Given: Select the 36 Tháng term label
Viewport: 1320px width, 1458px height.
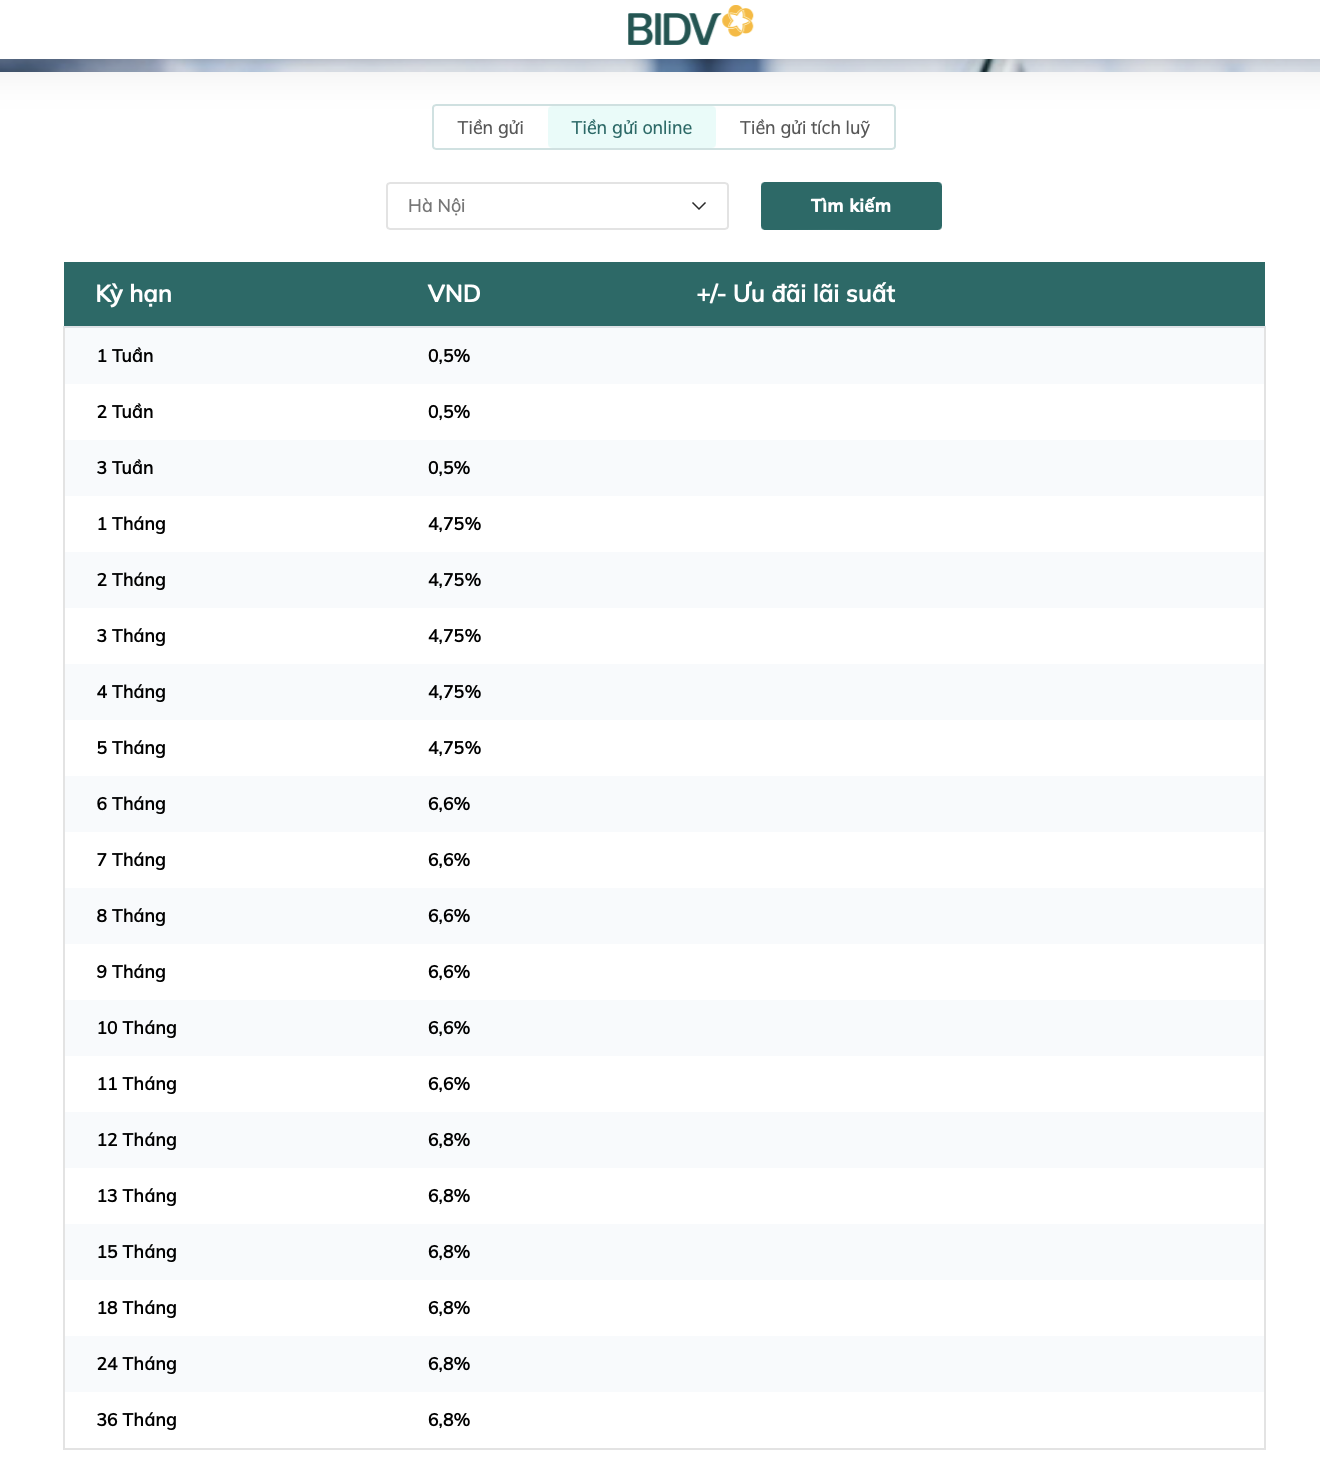Looking at the screenshot, I should 137,1420.
